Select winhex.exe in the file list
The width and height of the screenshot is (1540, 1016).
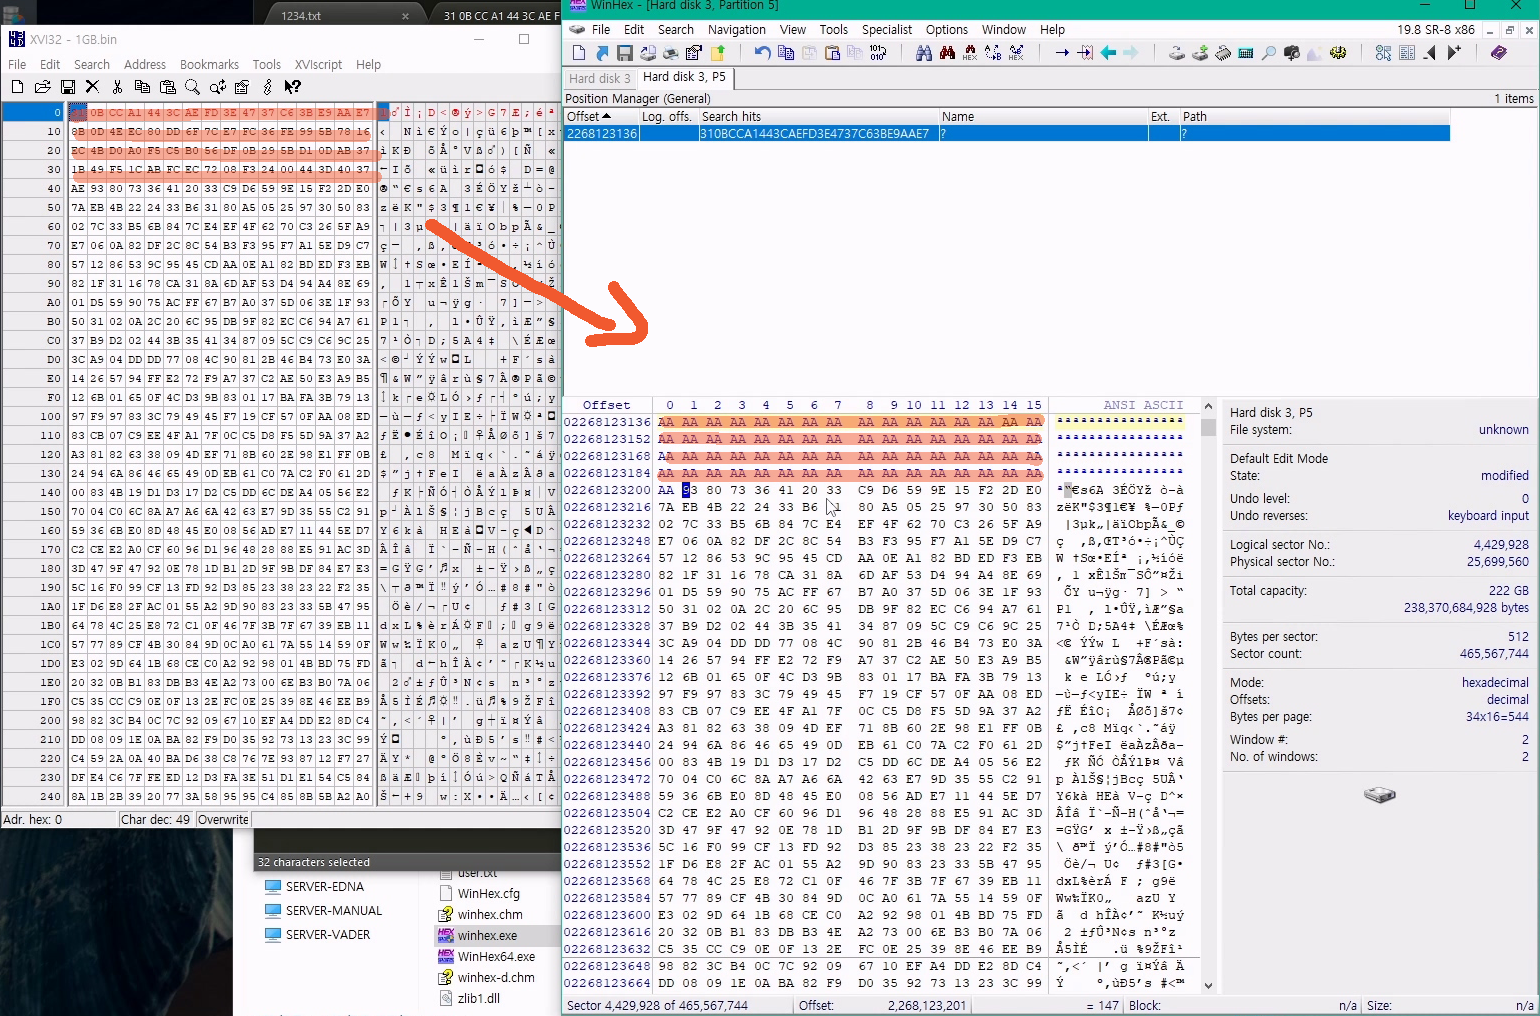[487, 936]
